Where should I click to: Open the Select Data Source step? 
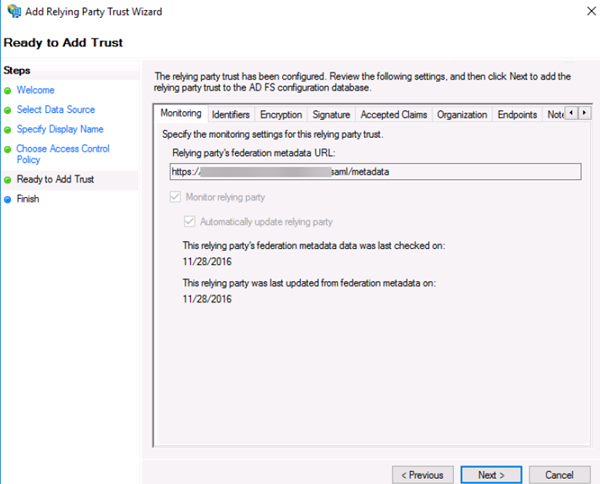coord(55,109)
